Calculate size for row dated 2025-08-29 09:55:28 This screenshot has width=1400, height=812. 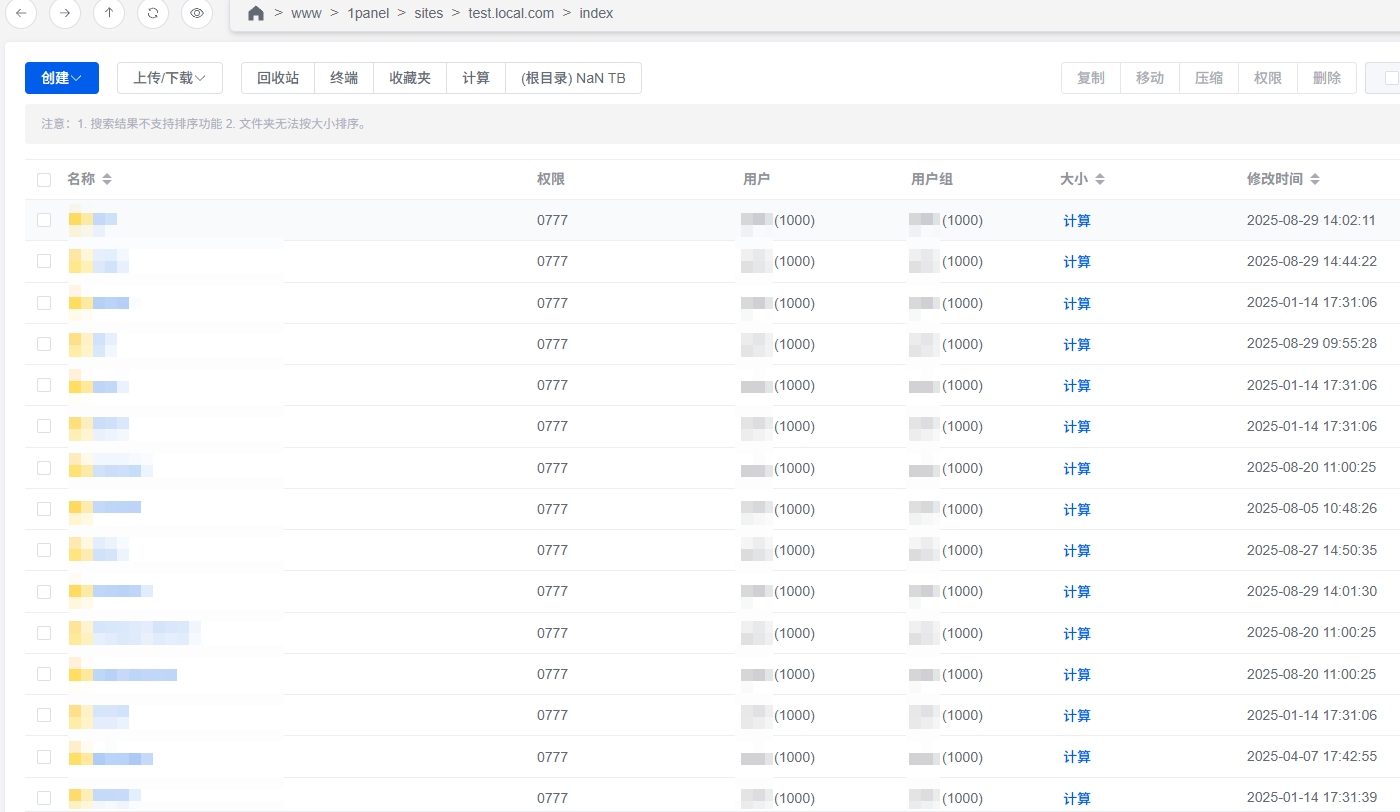tap(1077, 345)
